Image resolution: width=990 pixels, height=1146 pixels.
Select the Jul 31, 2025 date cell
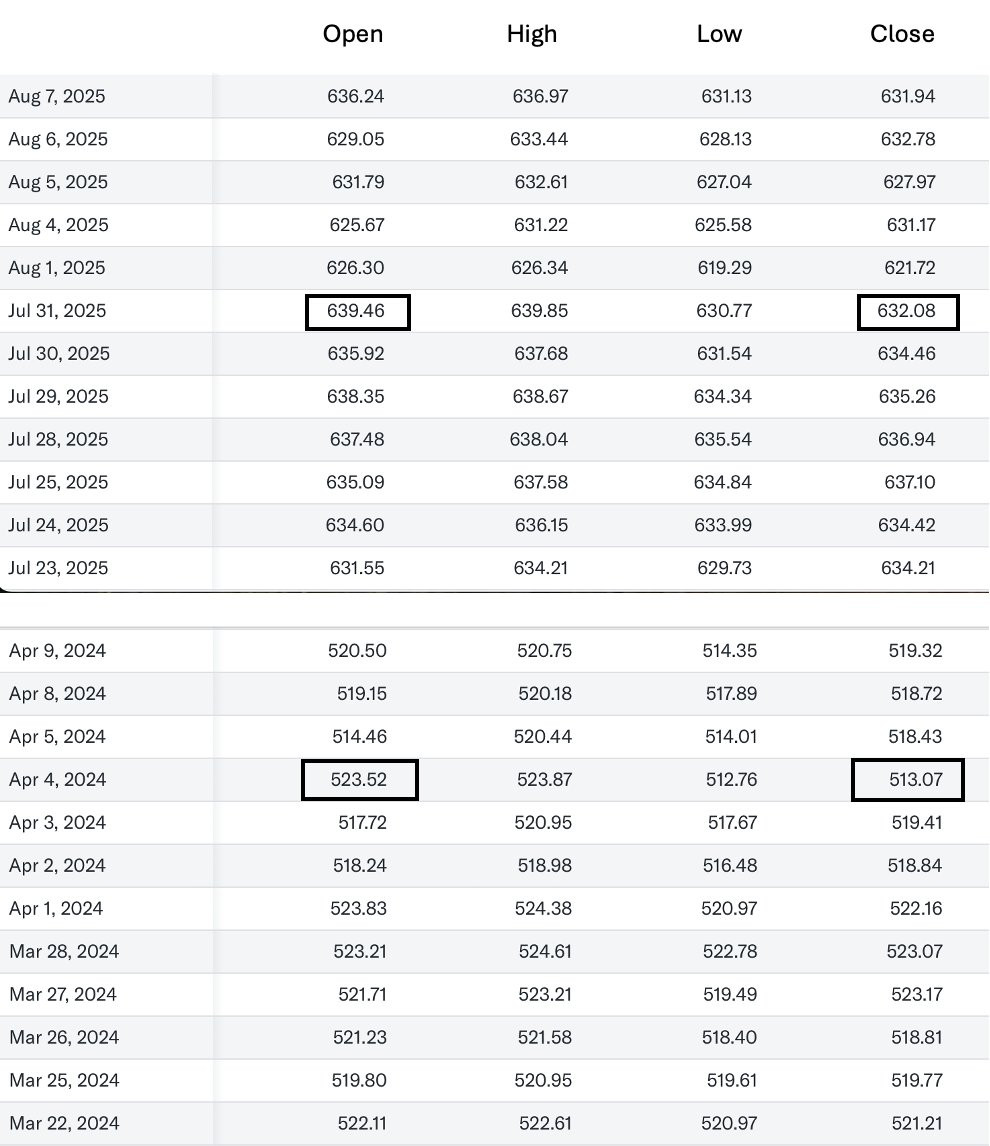[x=57, y=311]
